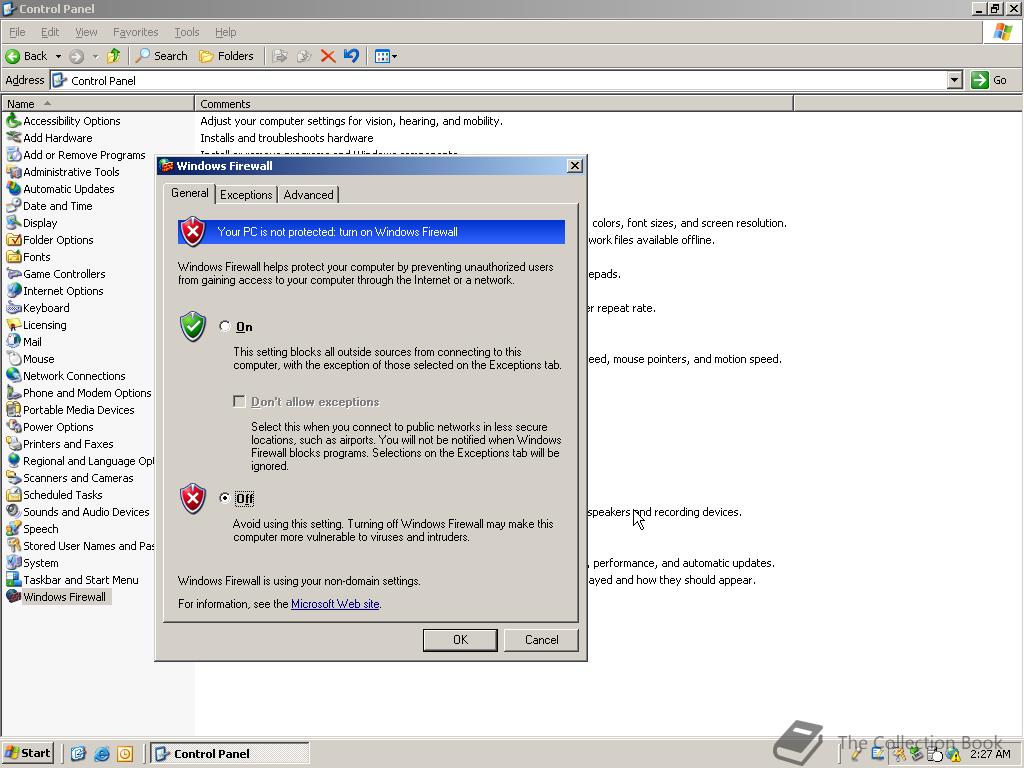Select the Licensing icon
The width and height of the screenshot is (1024, 768).
point(13,325)
